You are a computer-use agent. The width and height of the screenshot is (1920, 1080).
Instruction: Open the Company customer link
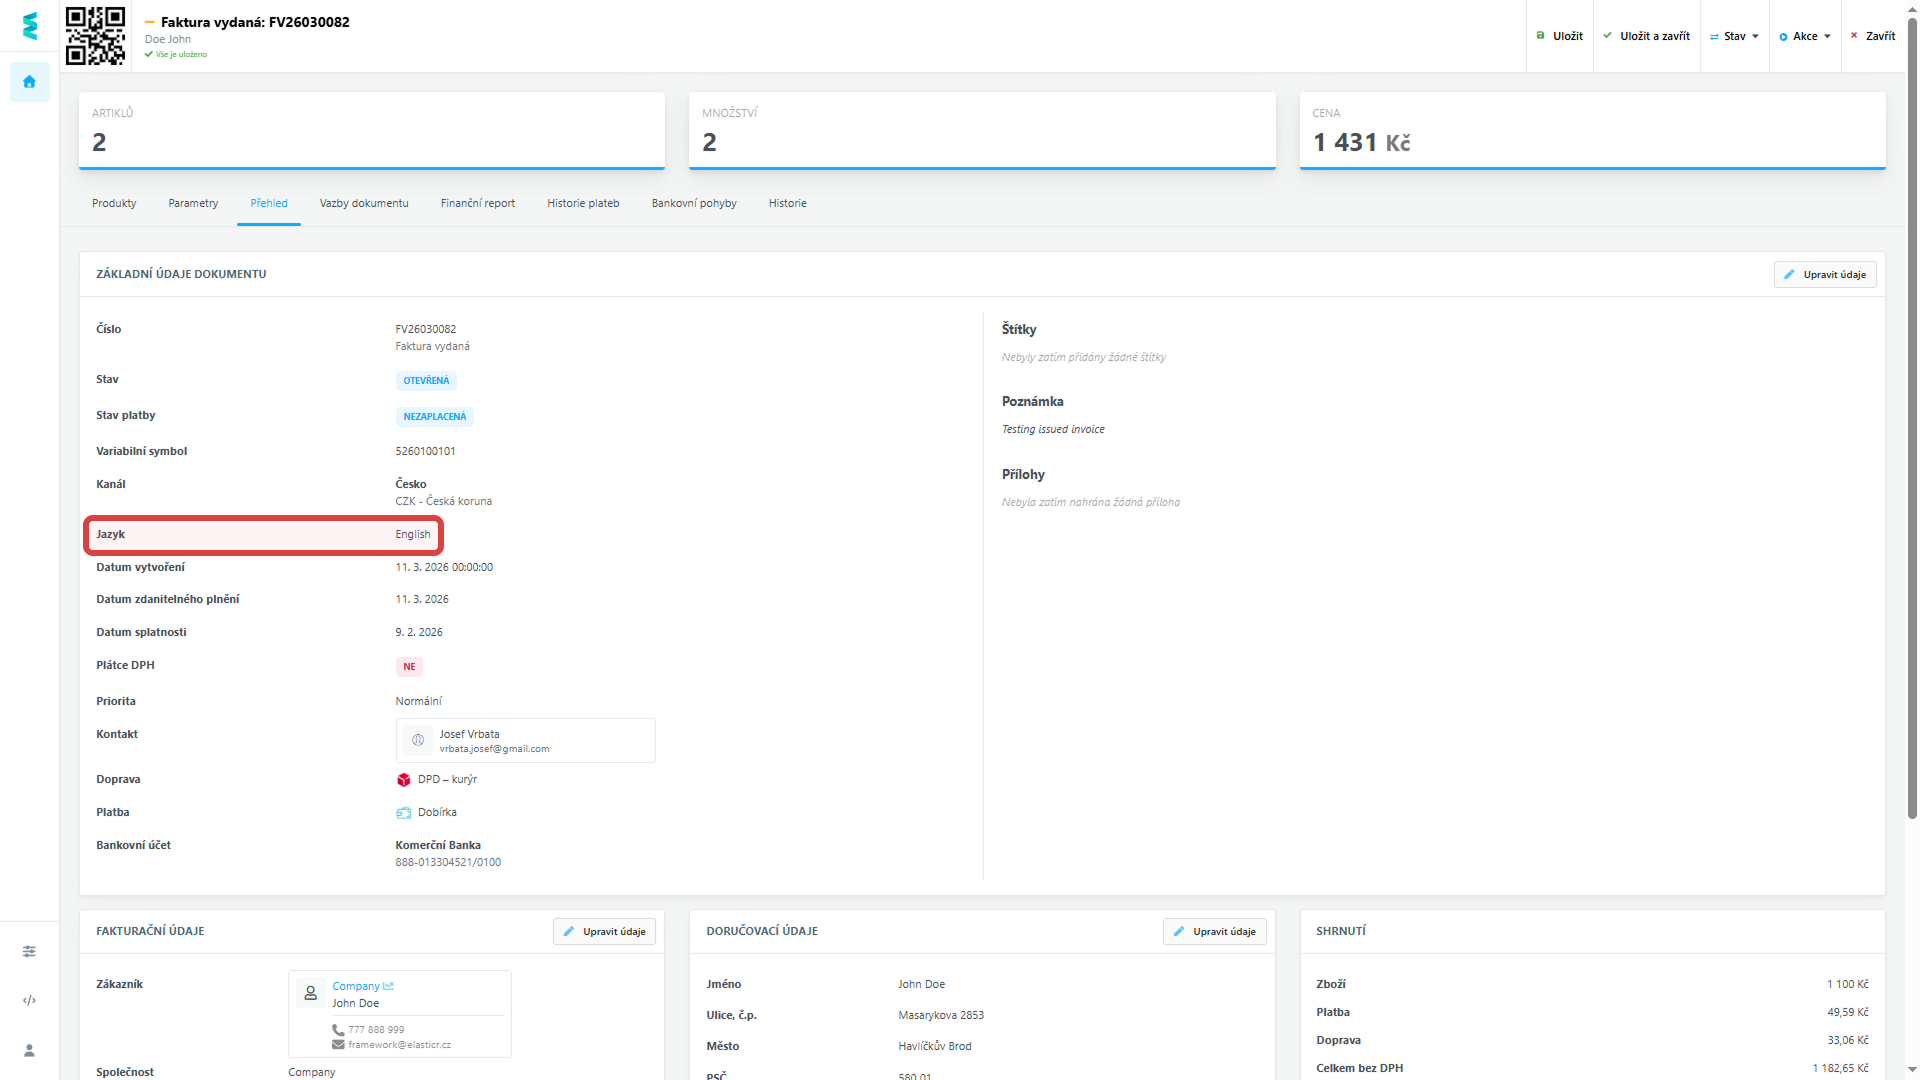tap(356, 986)
